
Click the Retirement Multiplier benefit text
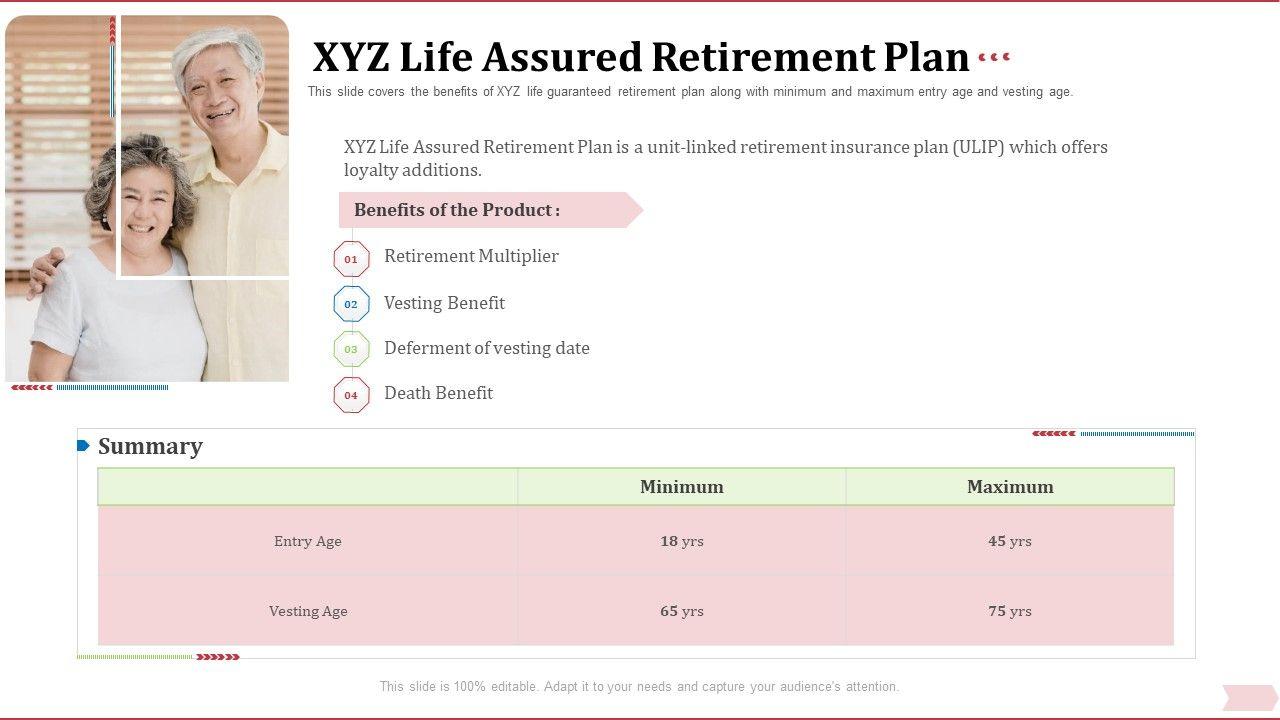471,256
